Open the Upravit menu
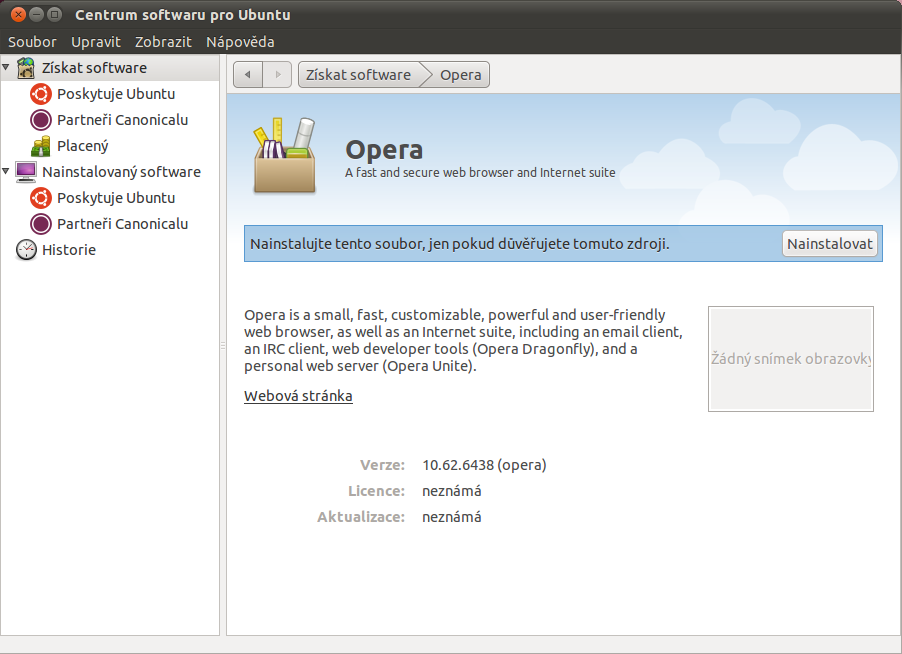This screenshot has height=654, width=902. (x=95, y=42)
